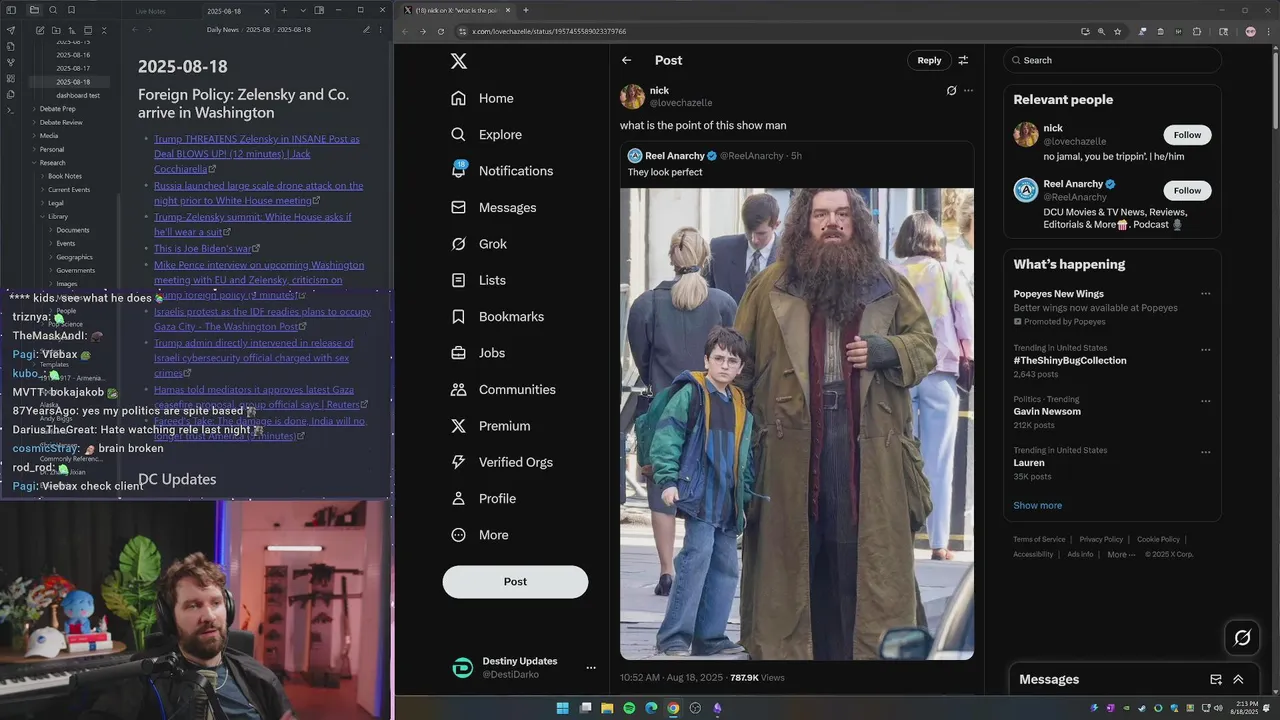Screen dimensions: 1280x720
Task: Open File Explorer from the Windows taskbar
Action: tap(607, 708)
